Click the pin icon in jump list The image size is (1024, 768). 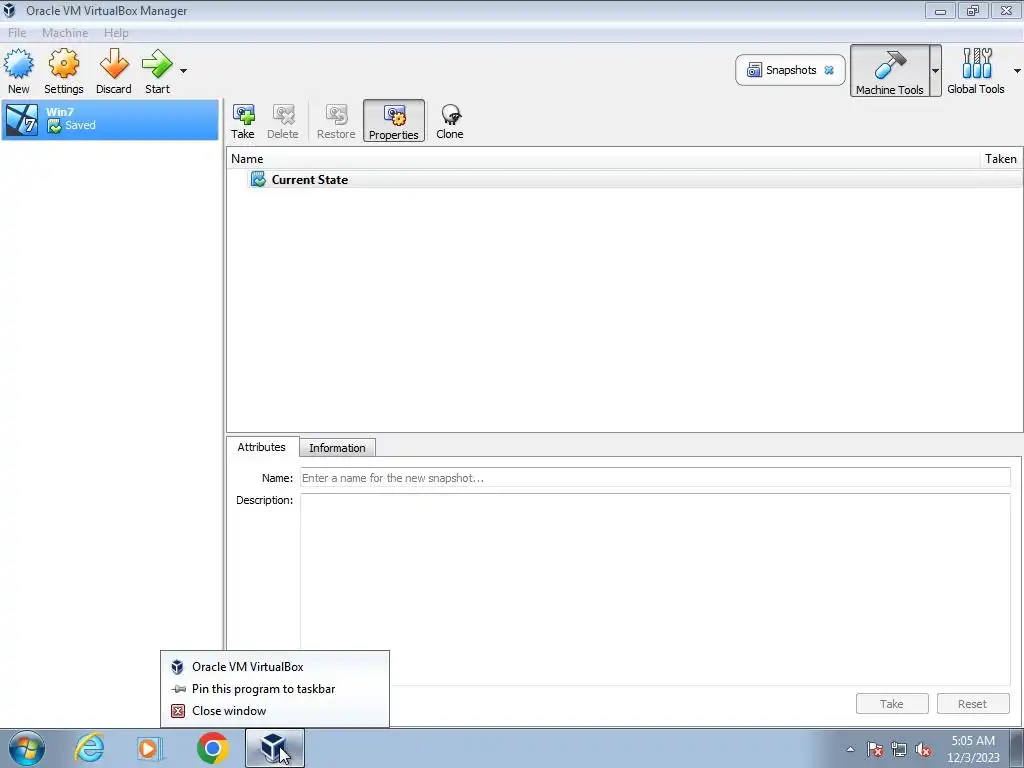178,689
